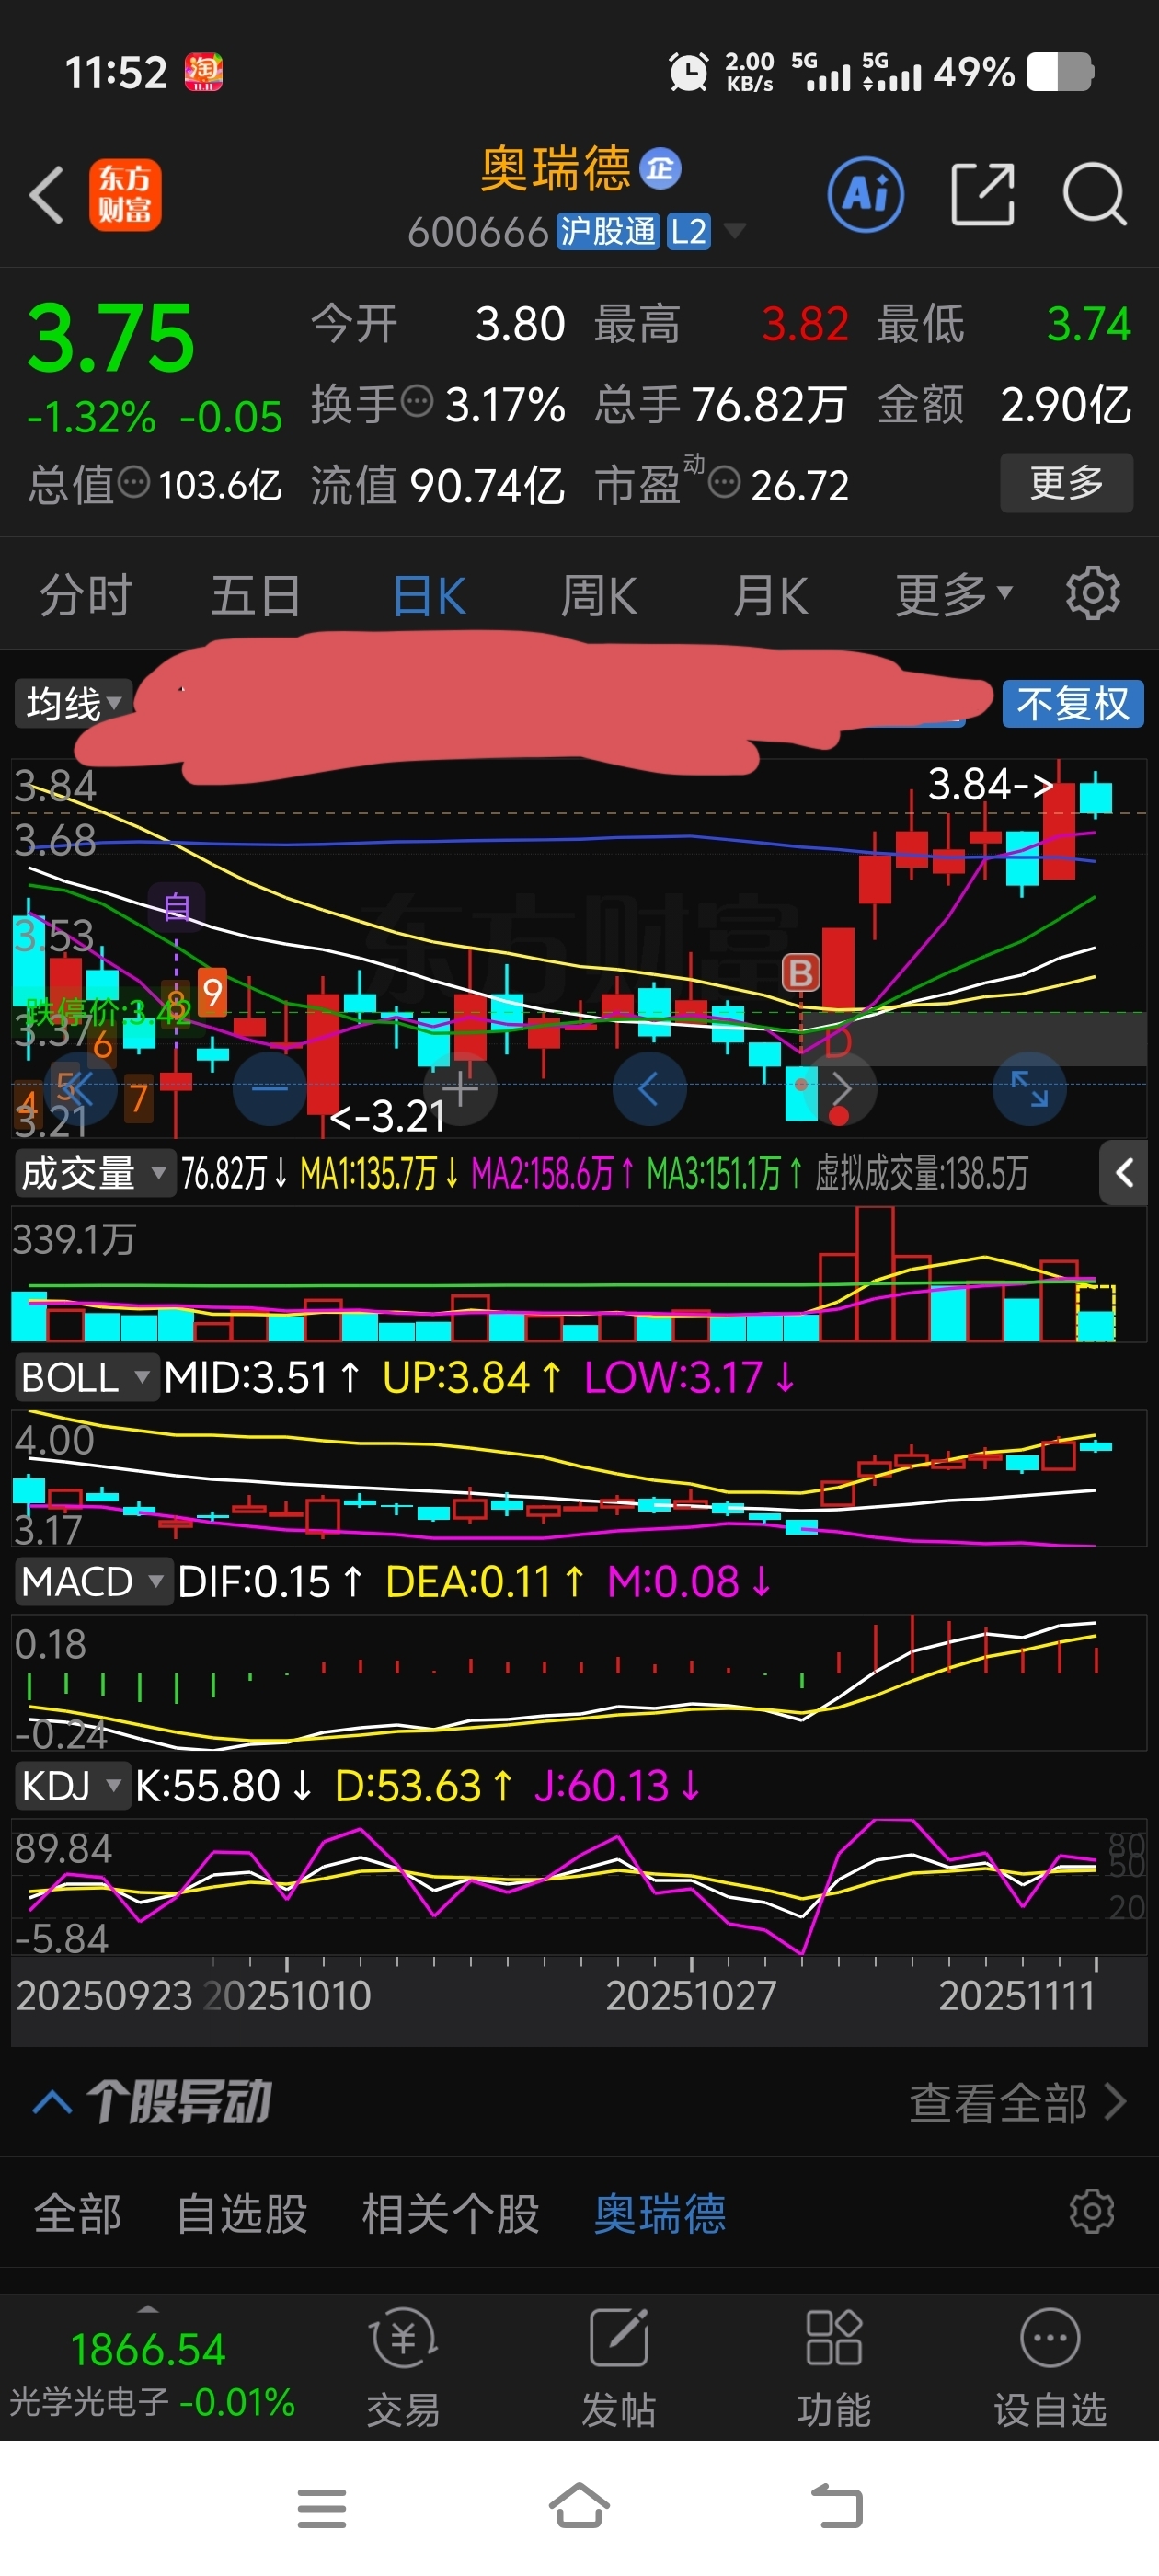Tap the share/export icon

click(982, 194)
